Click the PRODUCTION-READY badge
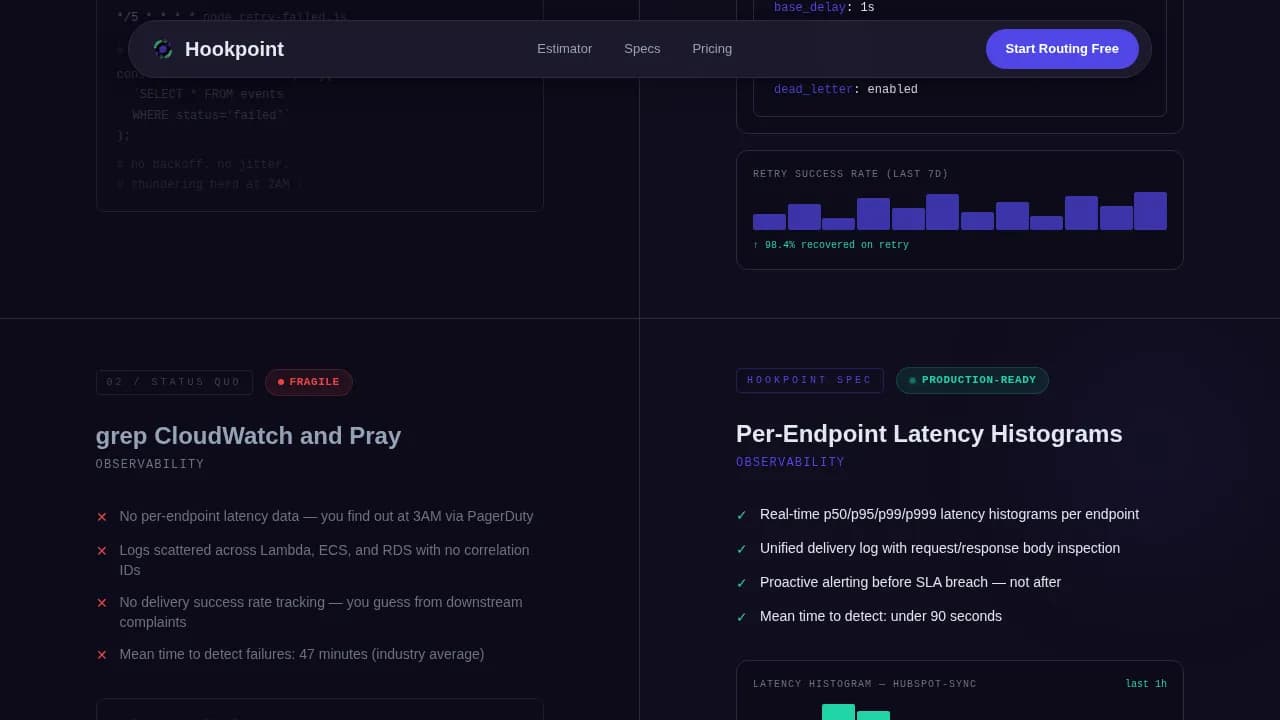This screenshot has width=1280, height=720. coord(972,380)
